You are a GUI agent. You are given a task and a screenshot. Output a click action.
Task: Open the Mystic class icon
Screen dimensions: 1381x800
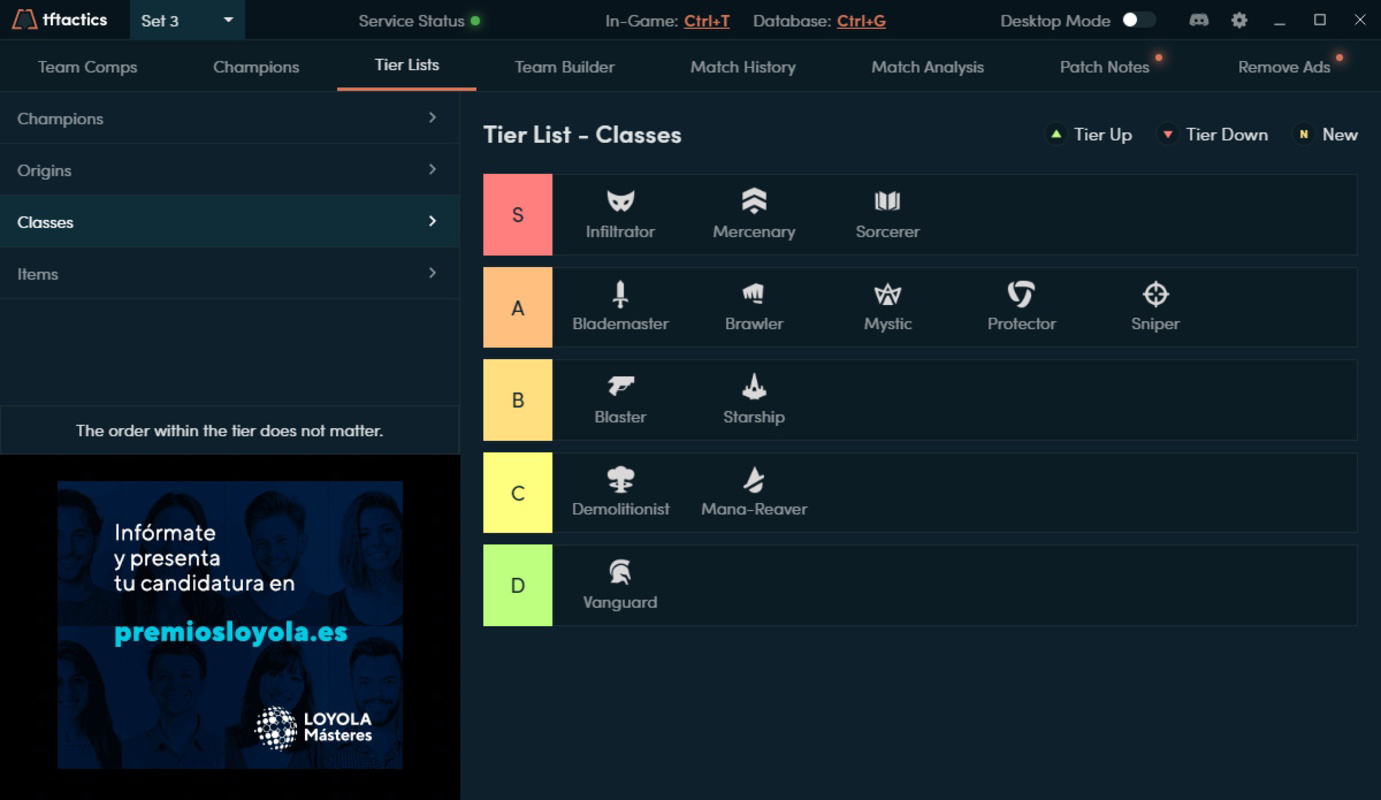coord(887,294)
